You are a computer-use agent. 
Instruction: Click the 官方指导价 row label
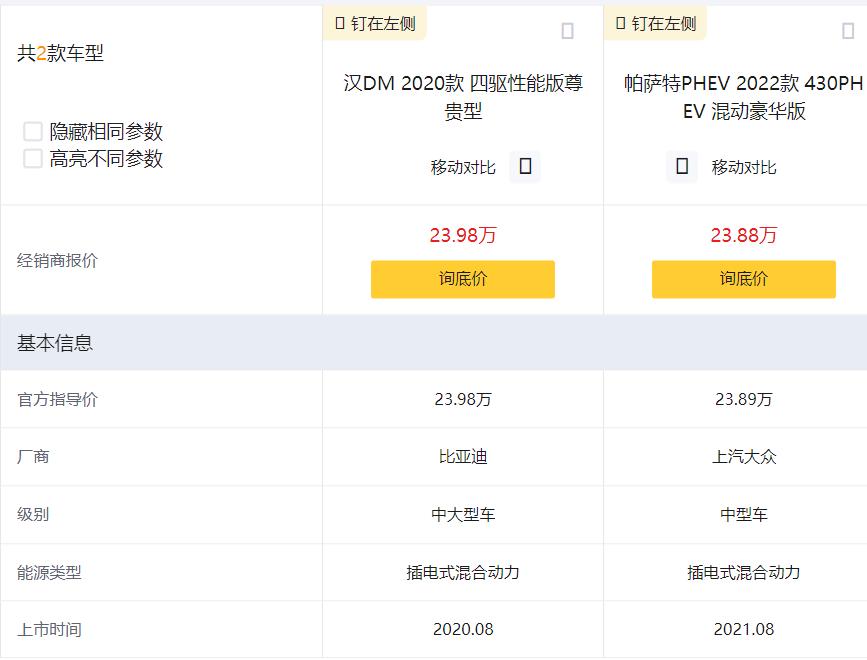58,399
